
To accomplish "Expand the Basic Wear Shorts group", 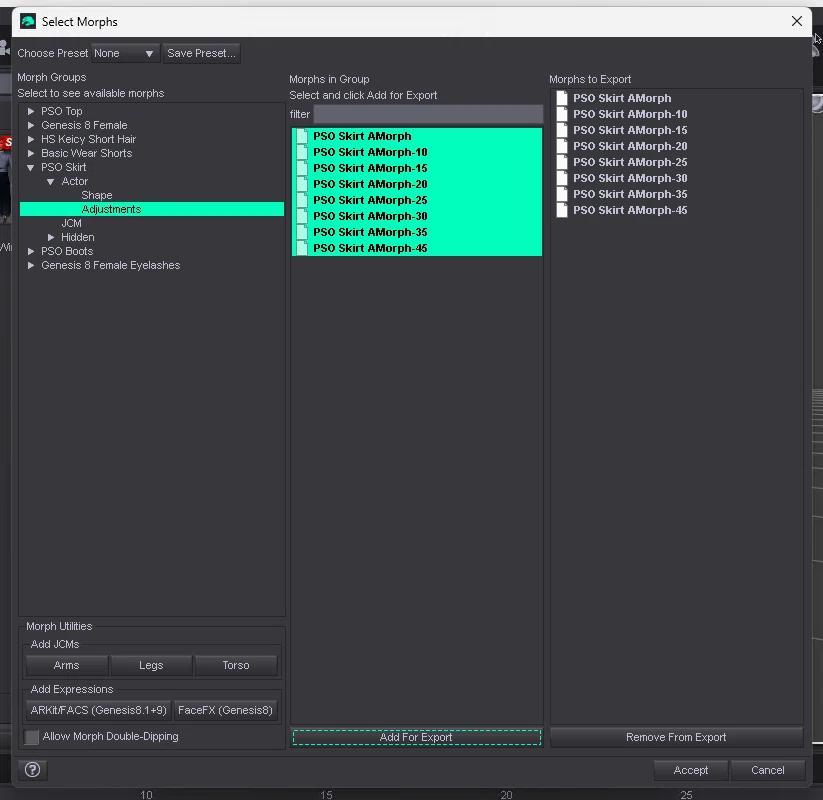I will click(x=31, y=153).
